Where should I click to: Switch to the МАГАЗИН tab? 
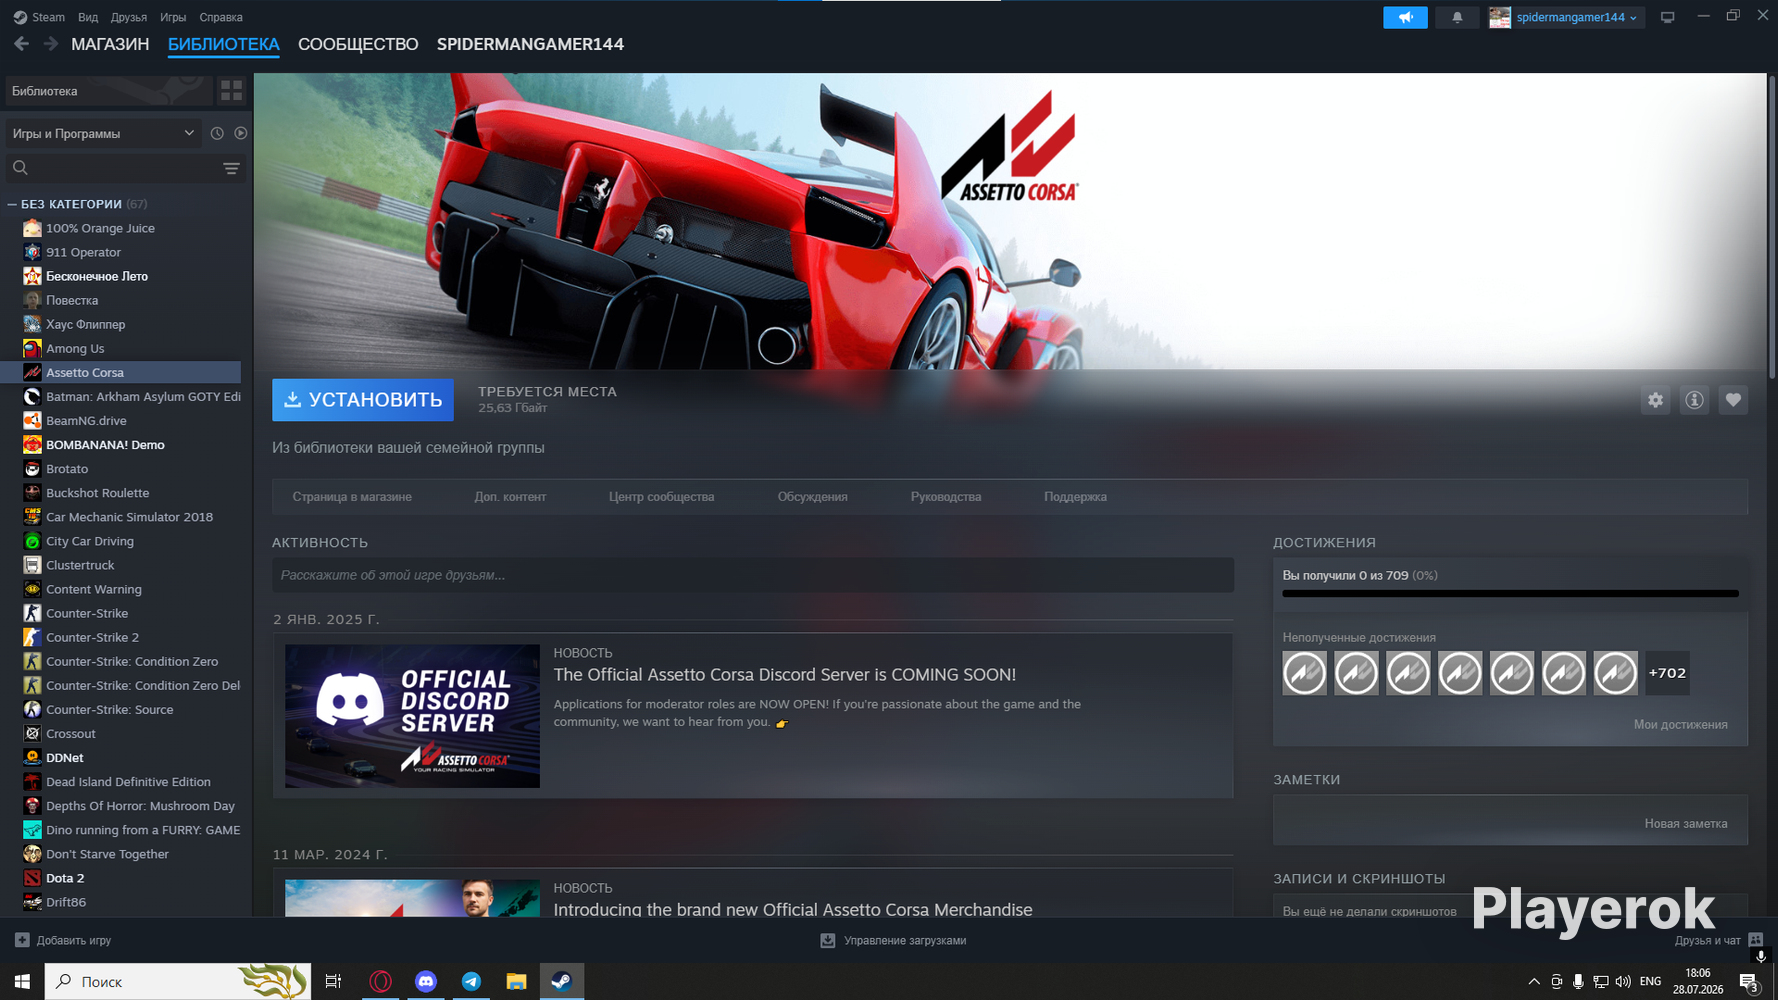110,44
